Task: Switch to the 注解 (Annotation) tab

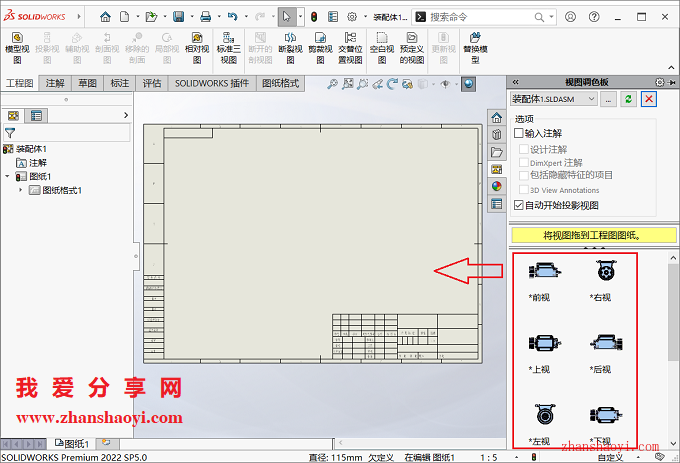Action: tap(55, 83)
